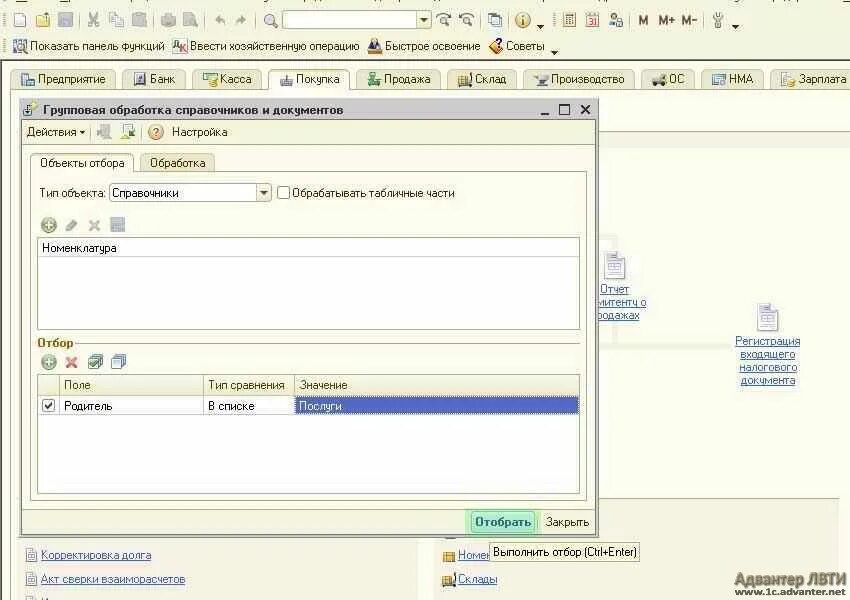
Task: Expand the Тип объекта dropdown
Action: coord(263,192)
